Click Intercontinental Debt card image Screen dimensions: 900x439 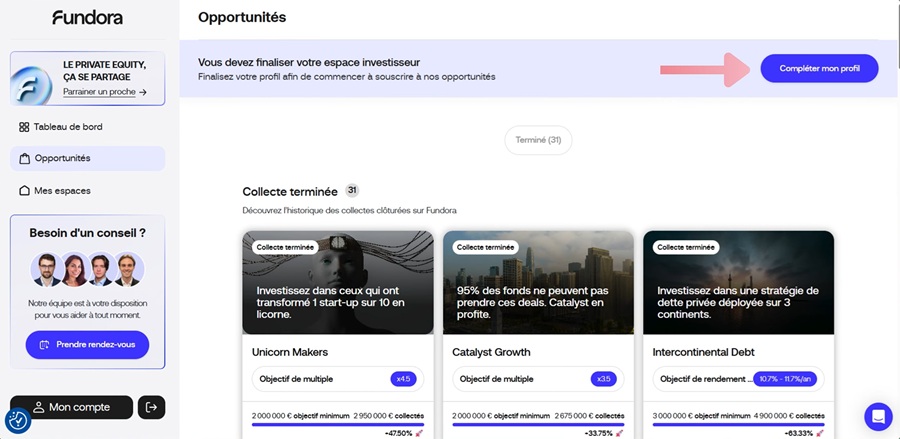739,282
